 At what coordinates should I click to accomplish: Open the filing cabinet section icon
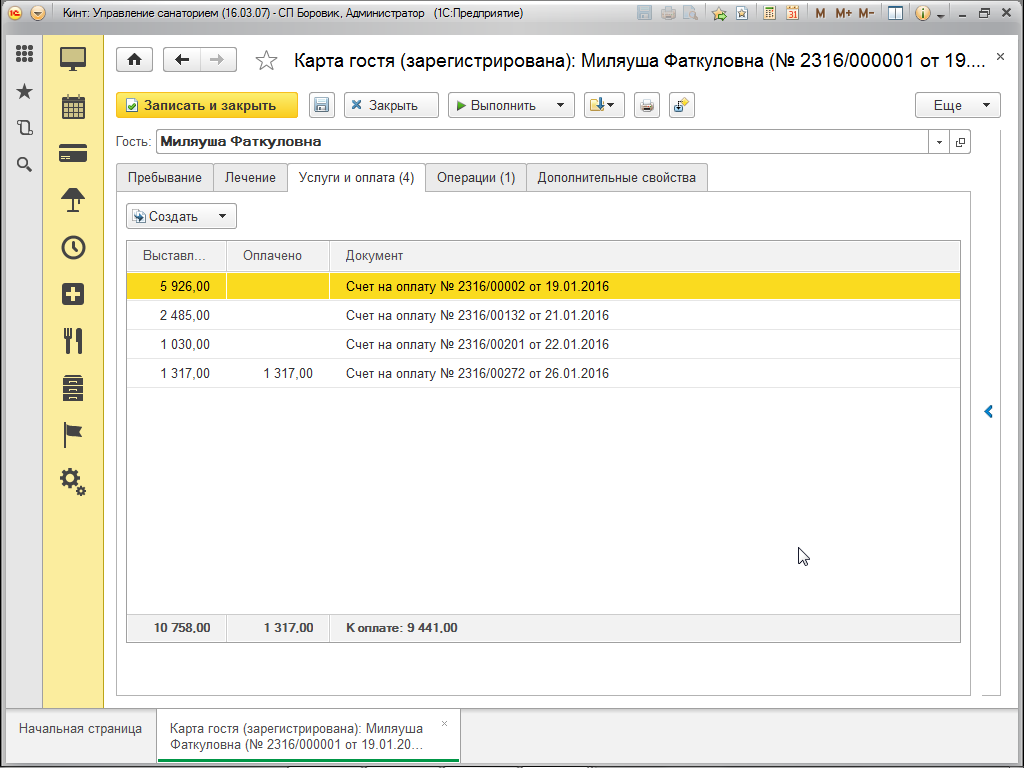[x=73, y=388]
